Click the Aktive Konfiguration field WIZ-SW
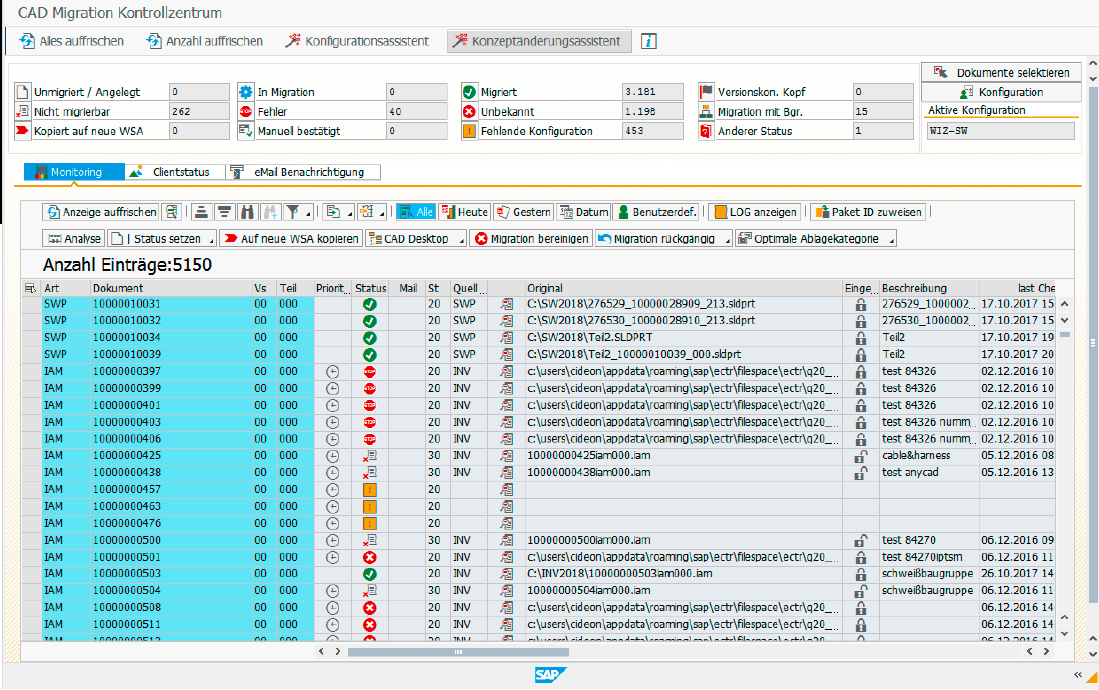1099x690 pixels. point(1000,131)
